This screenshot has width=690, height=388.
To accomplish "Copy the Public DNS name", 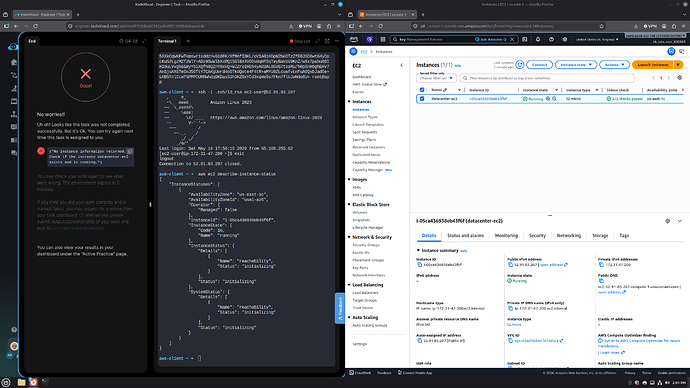I will (x=601, y=281).
